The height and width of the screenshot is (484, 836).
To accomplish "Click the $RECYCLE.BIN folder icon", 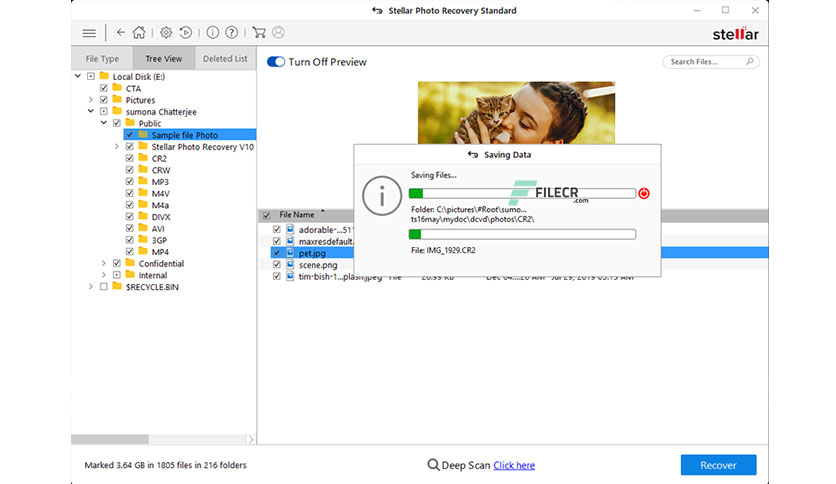I will coord(117,286).
